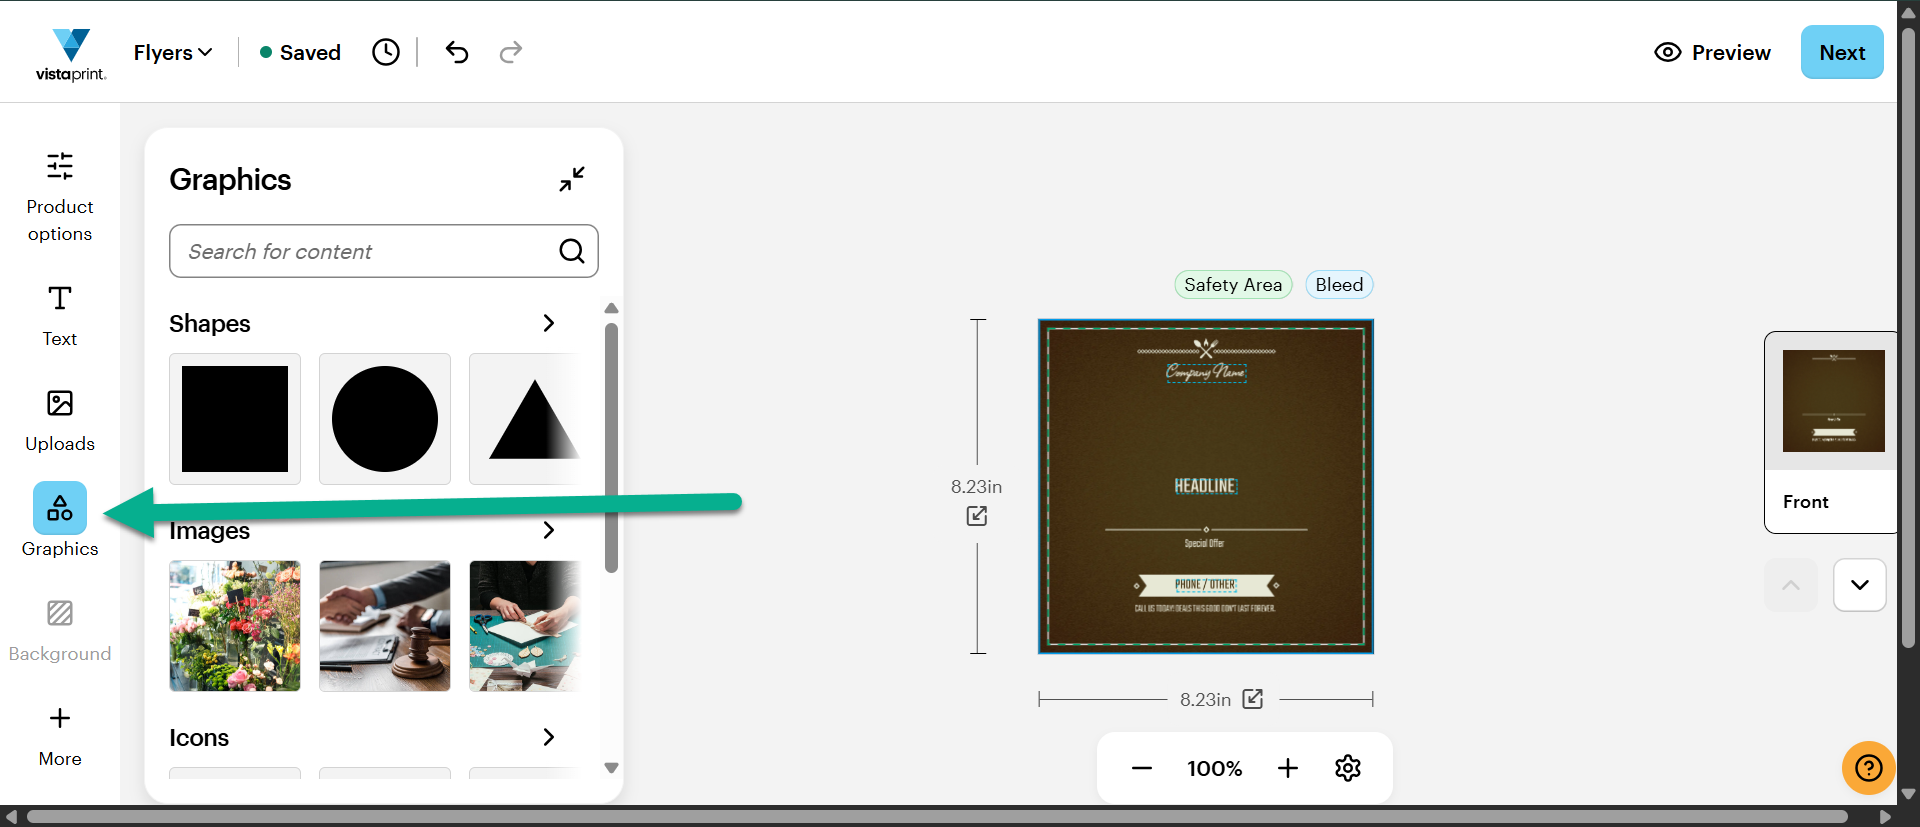The width and height of the screenshot is (1920, 827).
Task: Go to previous page chevron up
Action: pos(1791,585)
